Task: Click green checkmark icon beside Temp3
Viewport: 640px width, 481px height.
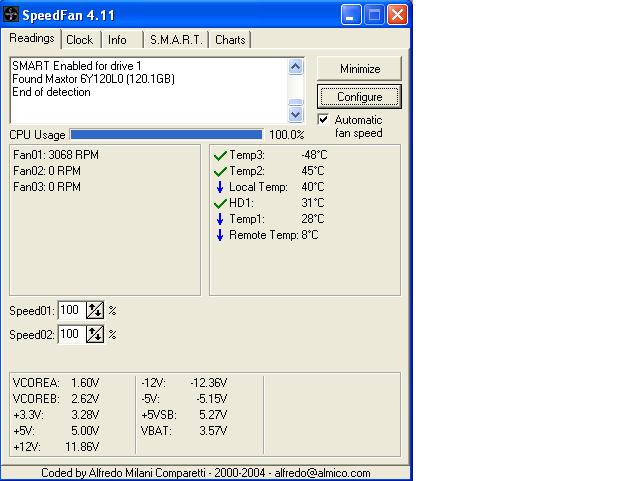Action: coord(220,155)
